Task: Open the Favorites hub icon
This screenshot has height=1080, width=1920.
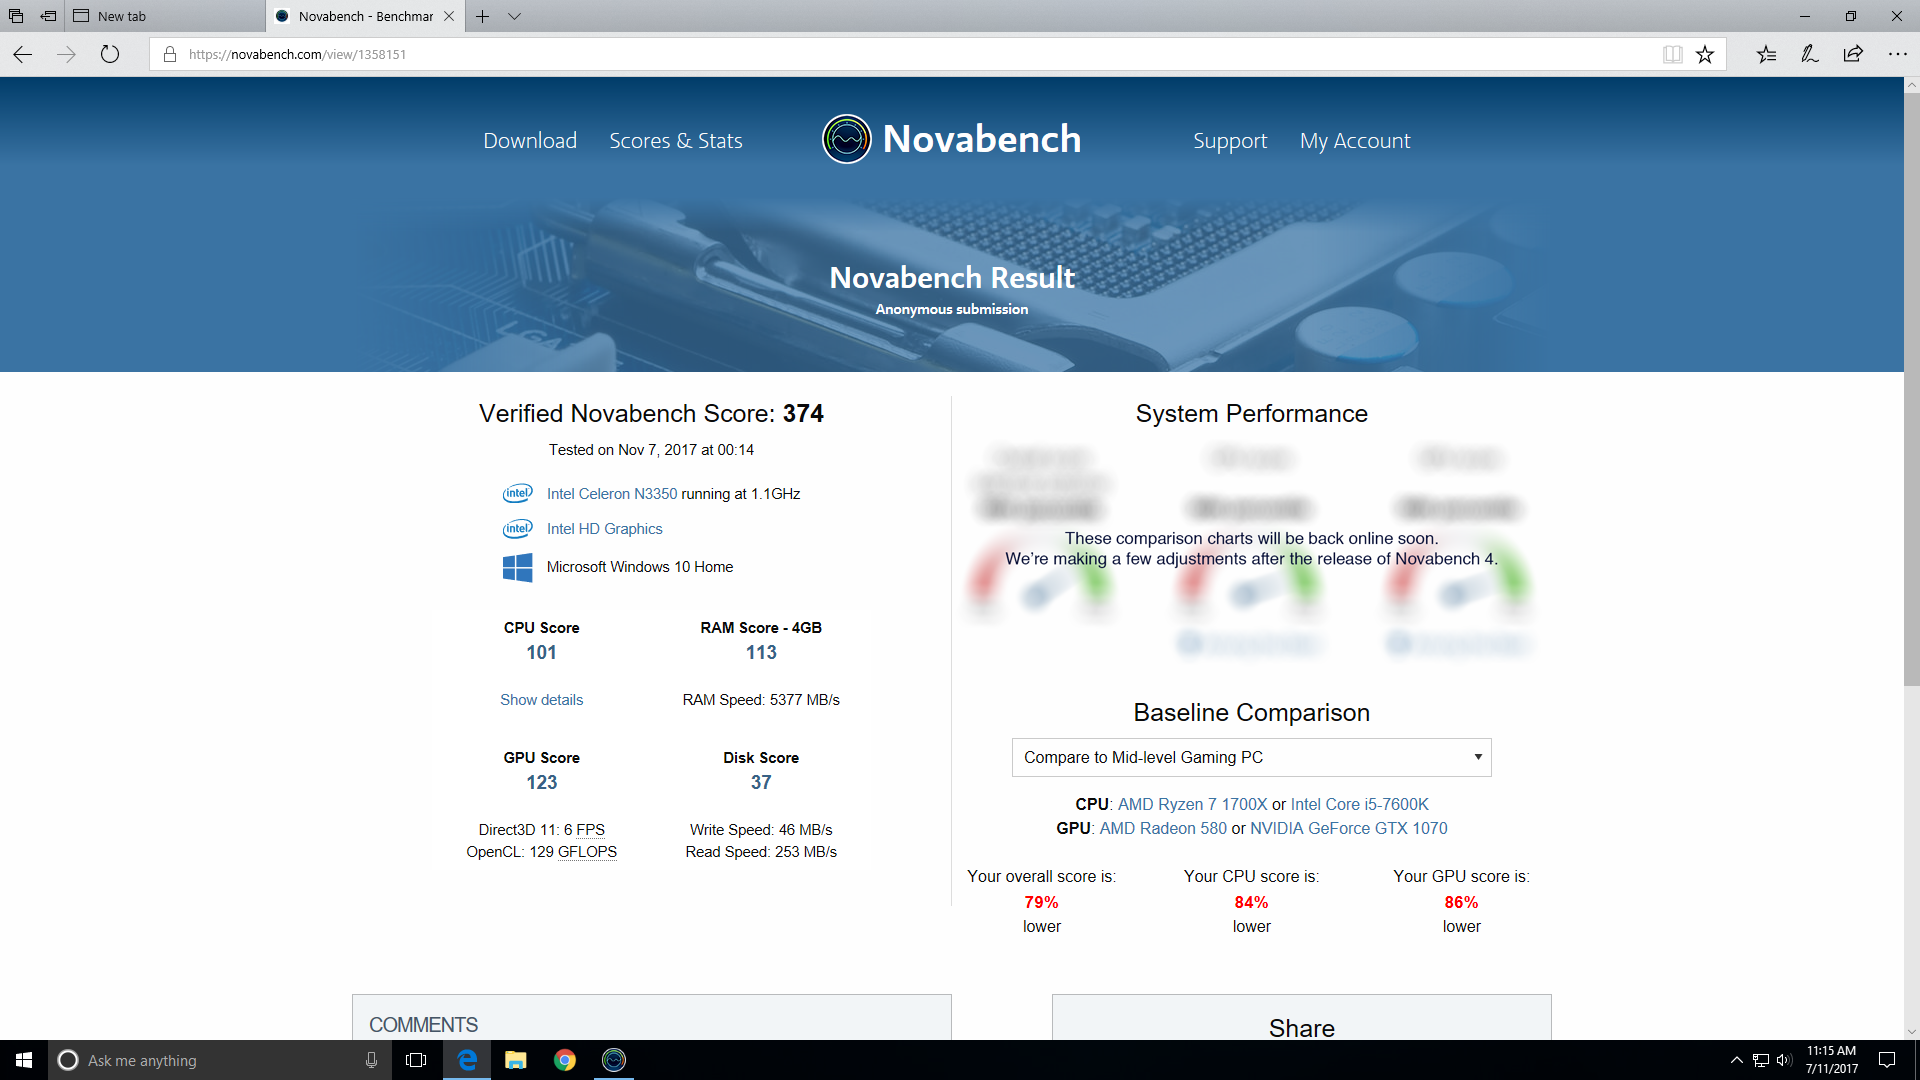Action: point(1766,54)
